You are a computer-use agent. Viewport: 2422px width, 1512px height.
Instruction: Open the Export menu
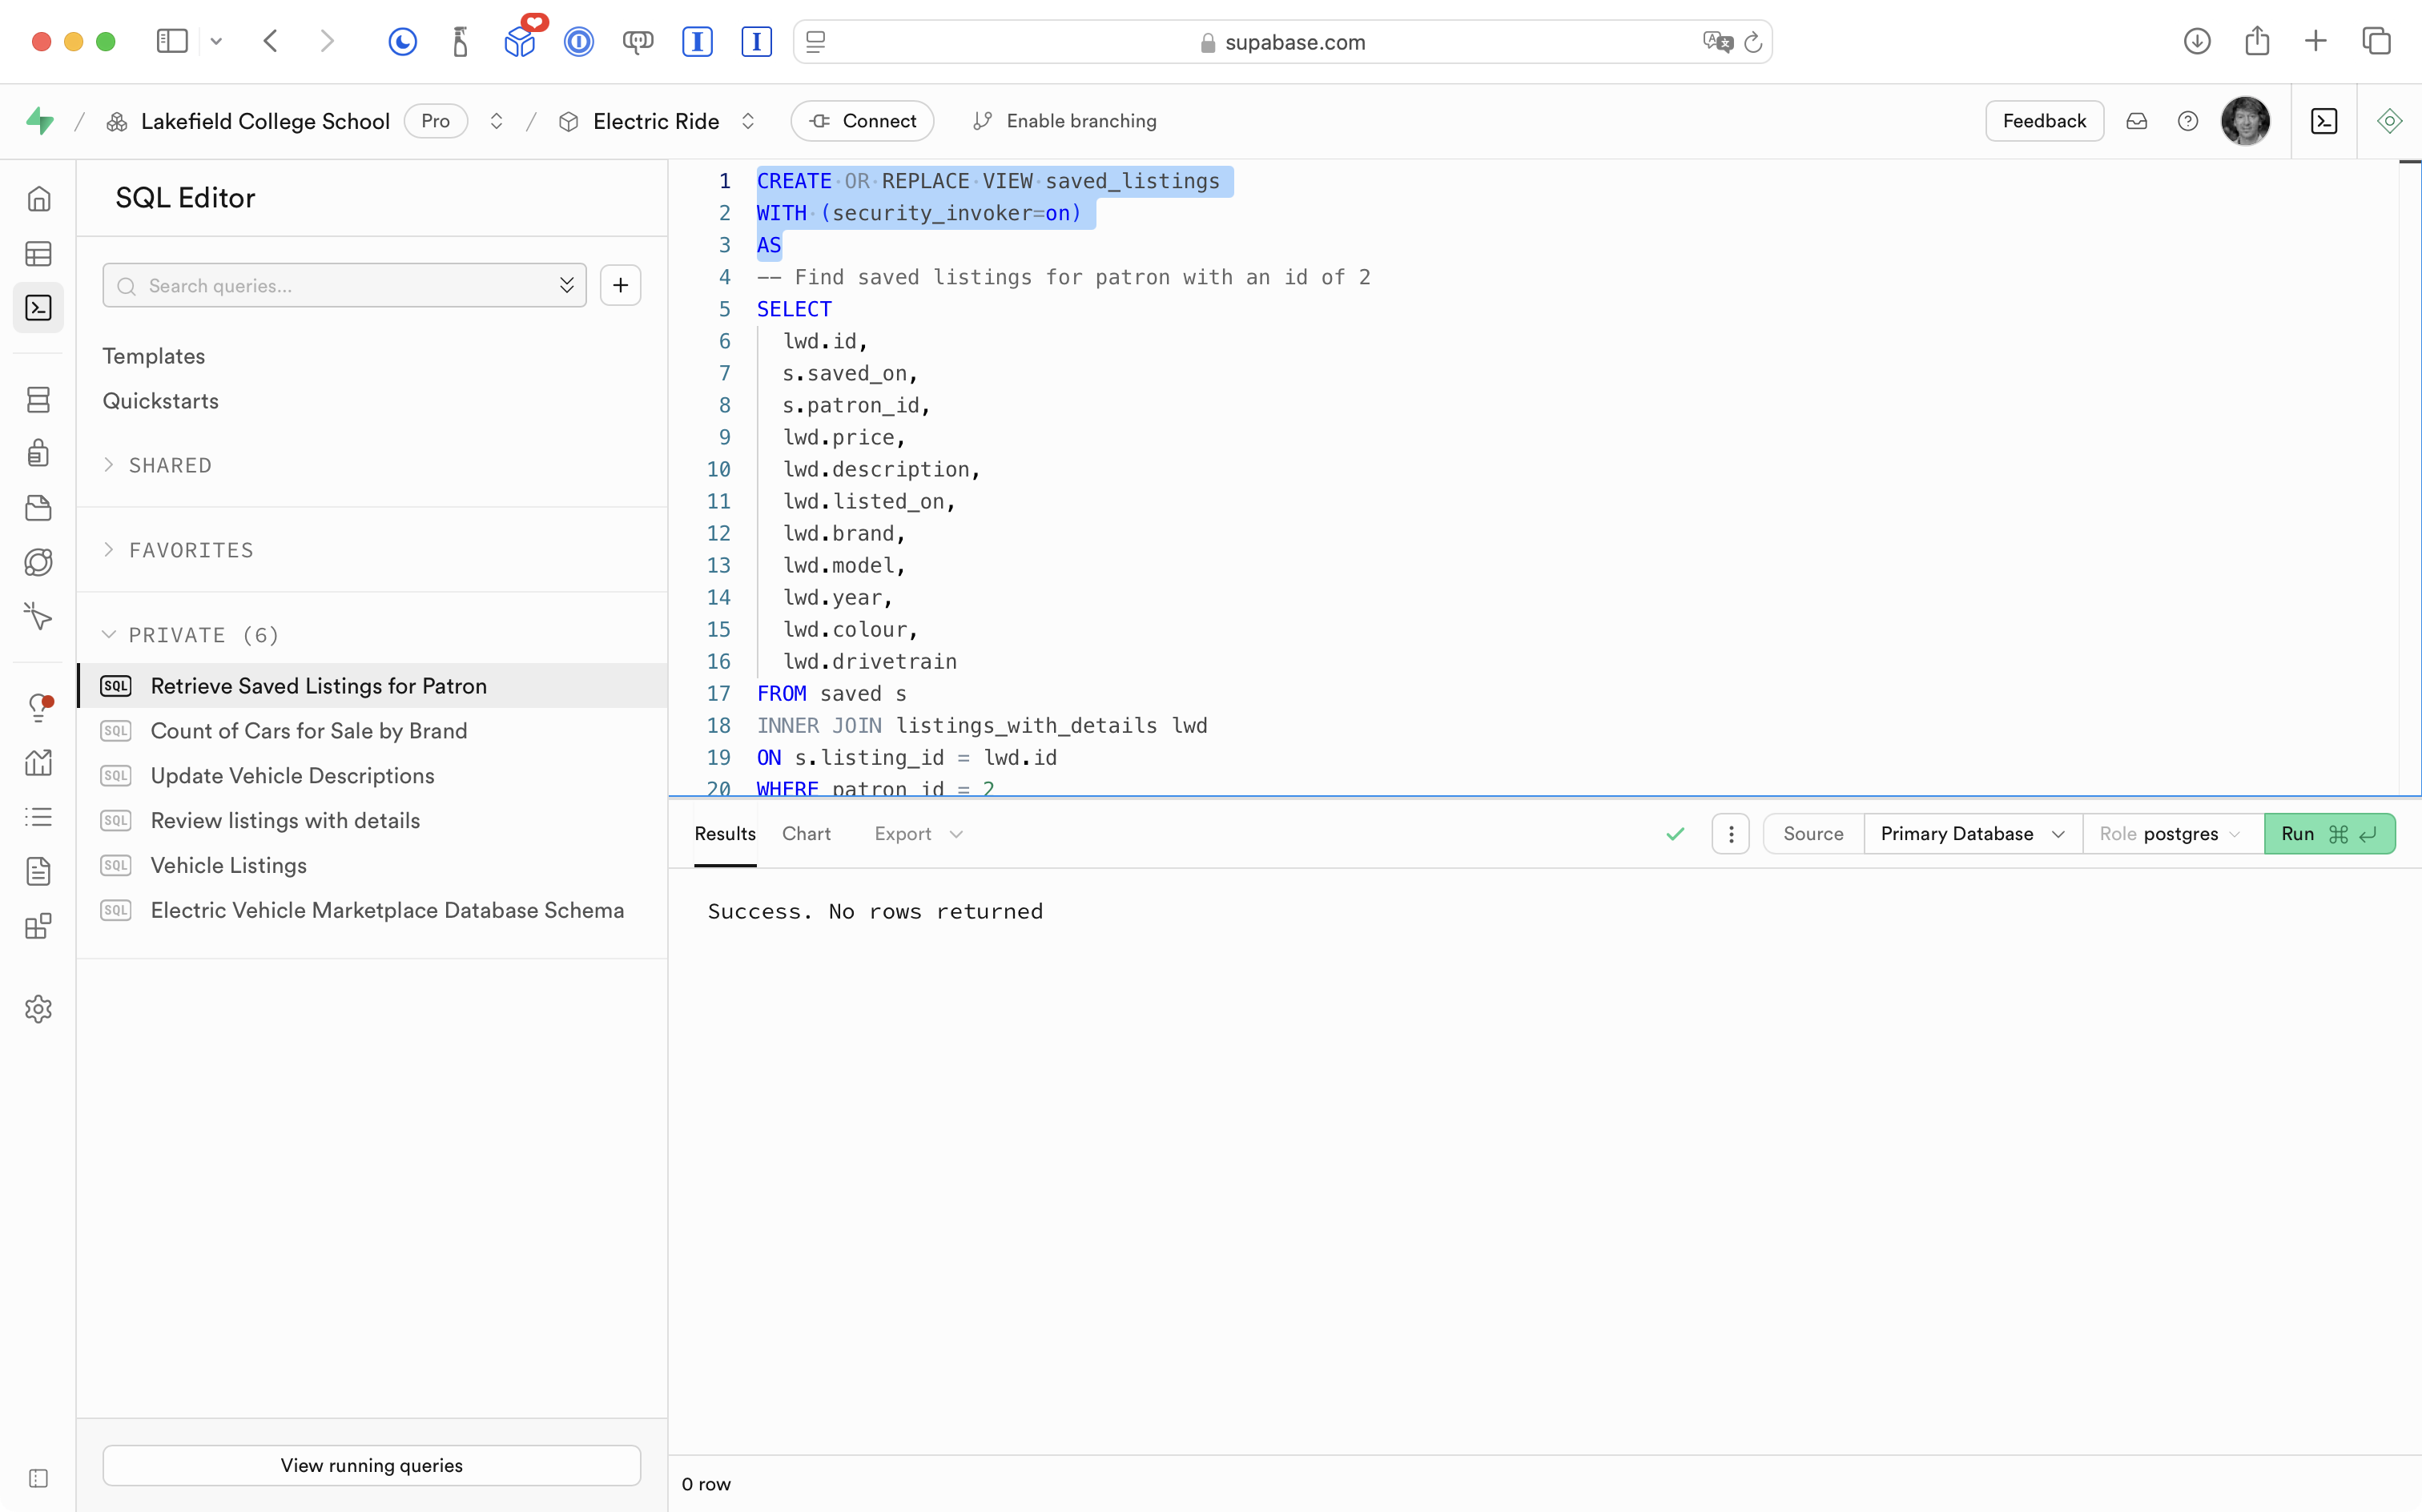[x=917, y=834]
